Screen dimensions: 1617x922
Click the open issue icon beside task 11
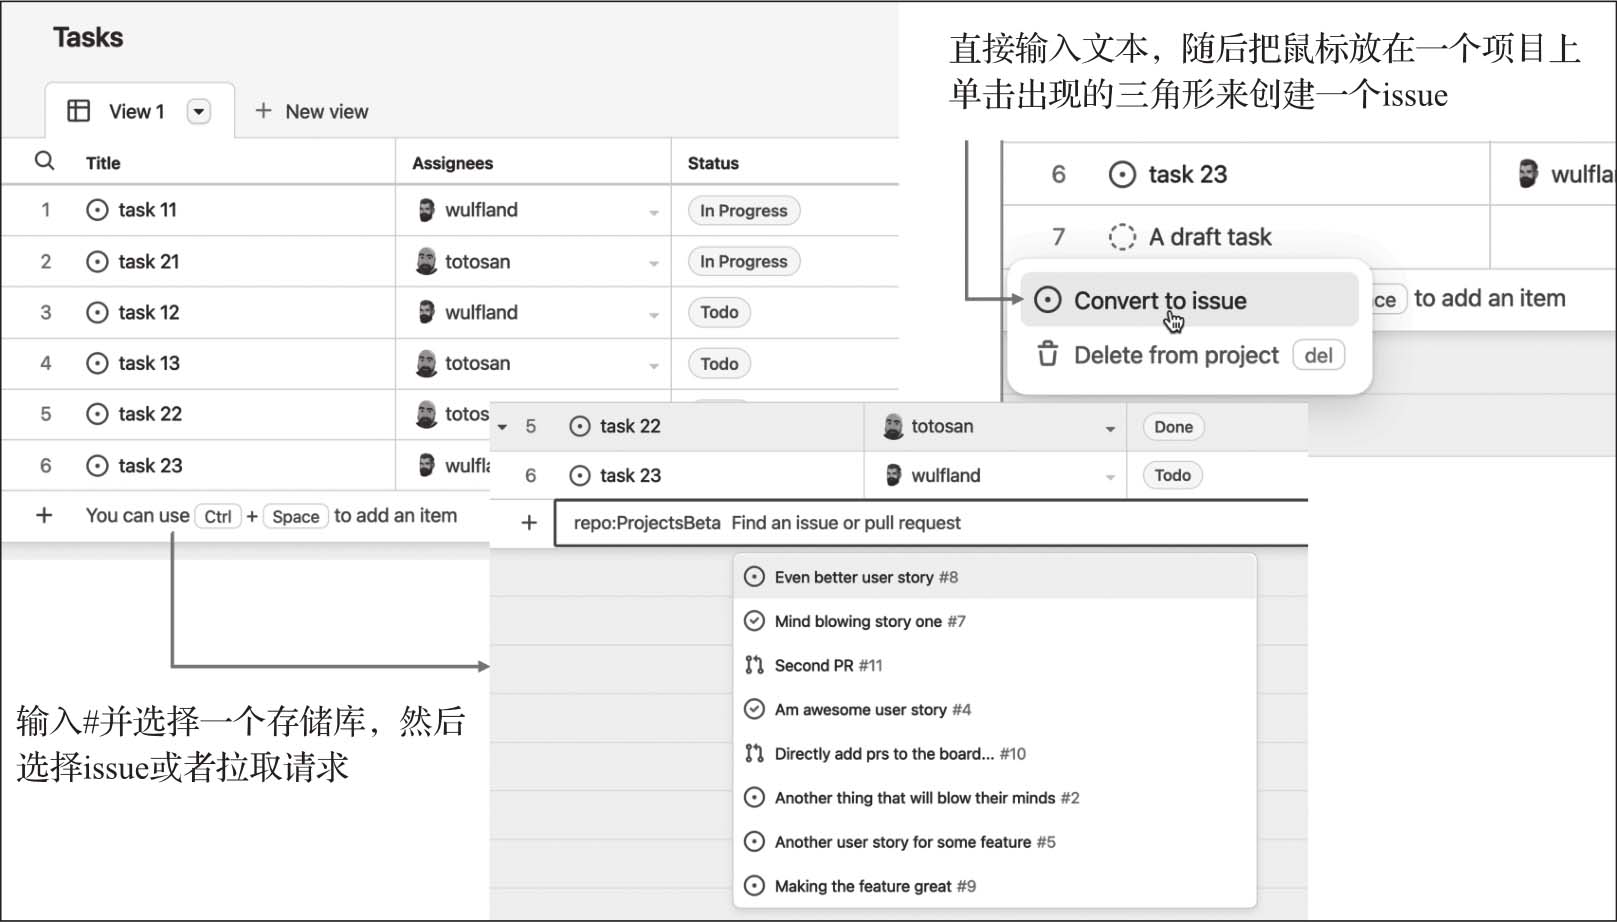97,210
